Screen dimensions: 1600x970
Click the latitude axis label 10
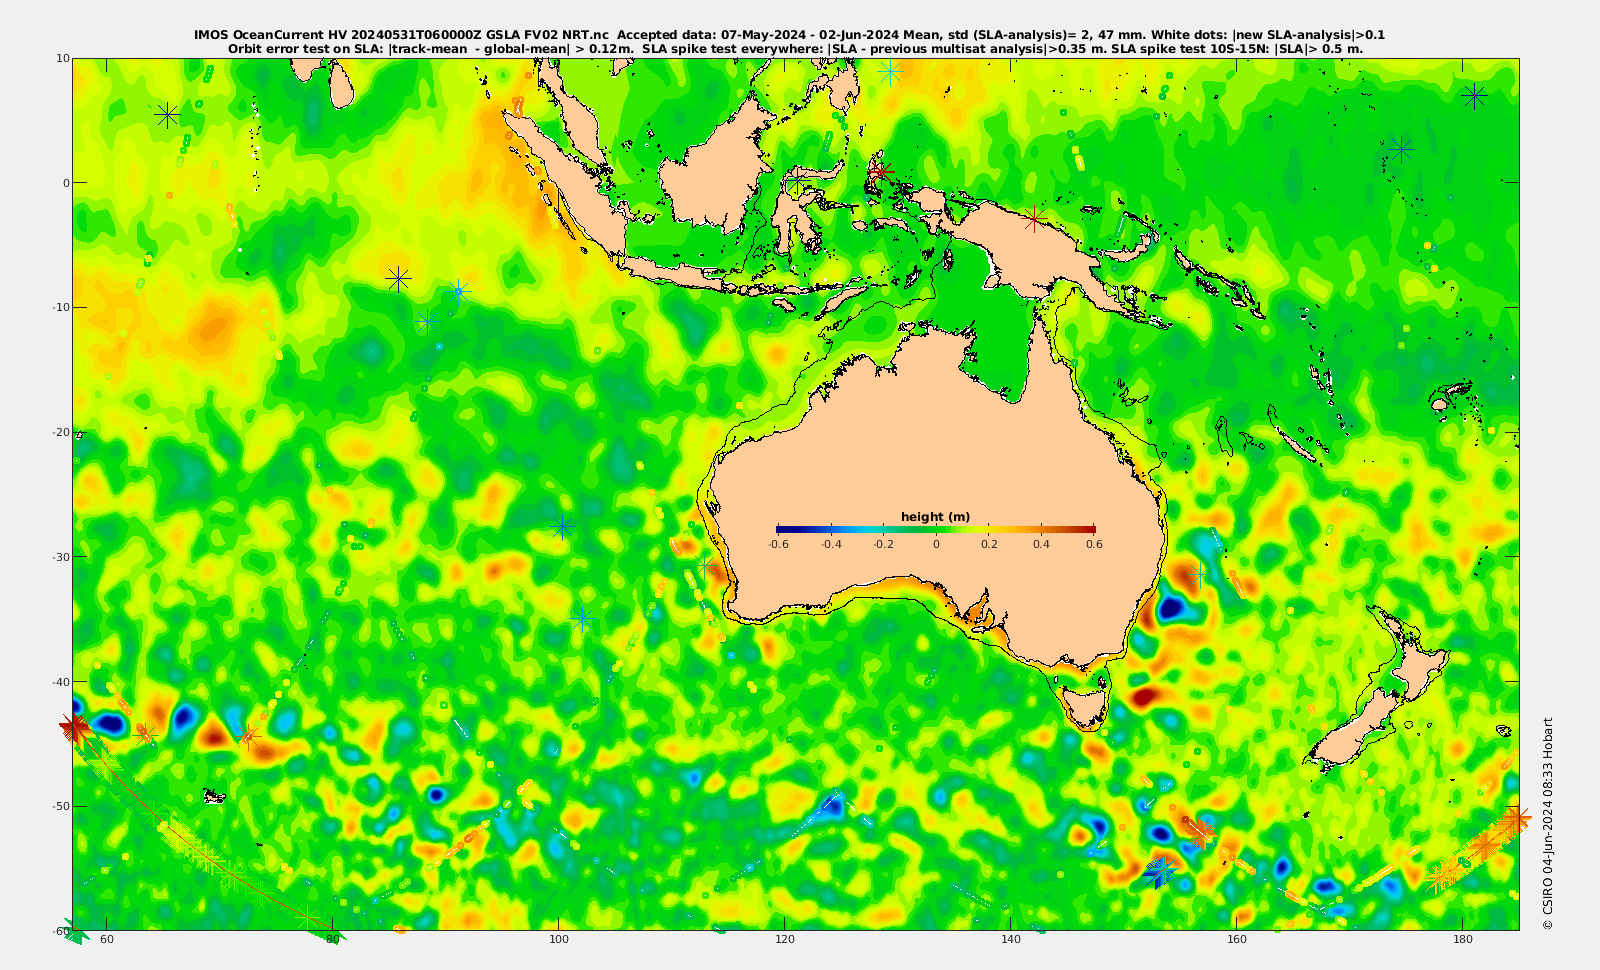point(63,58)
